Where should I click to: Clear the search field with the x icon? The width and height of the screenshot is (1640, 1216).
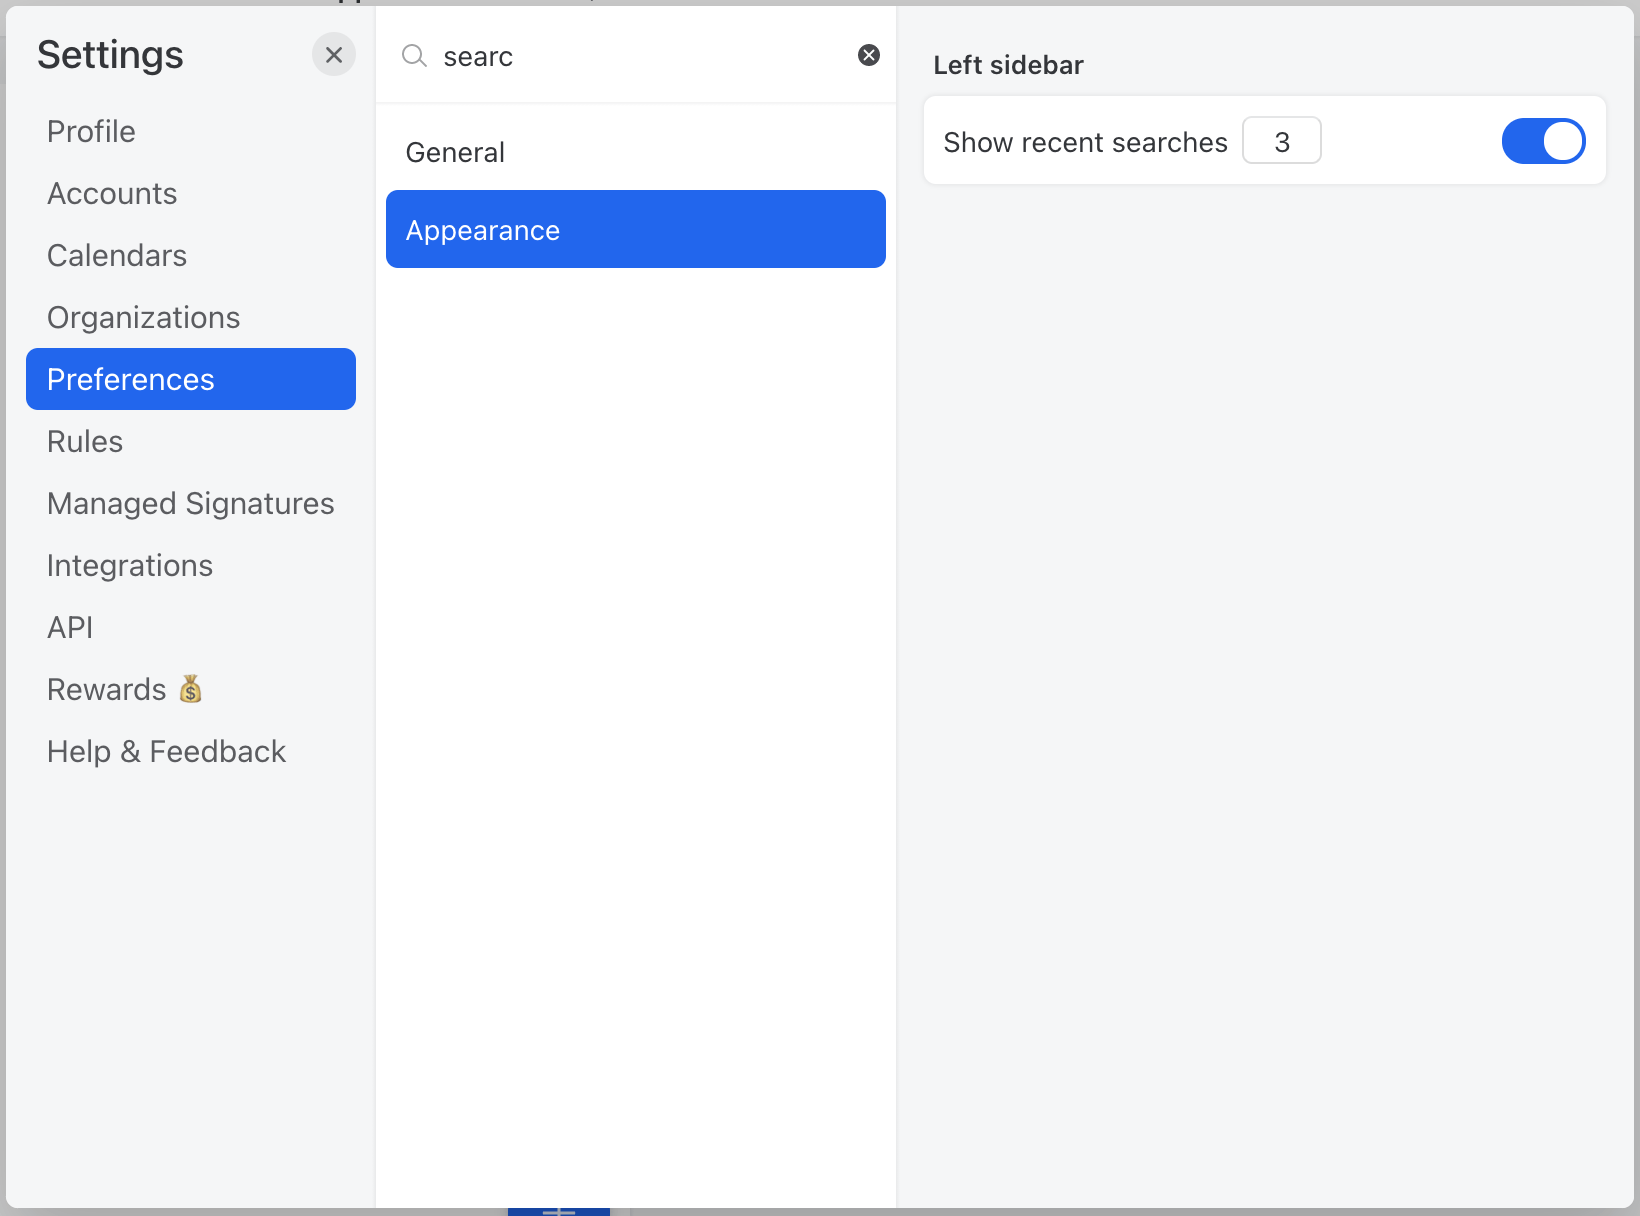coord(867,55)
